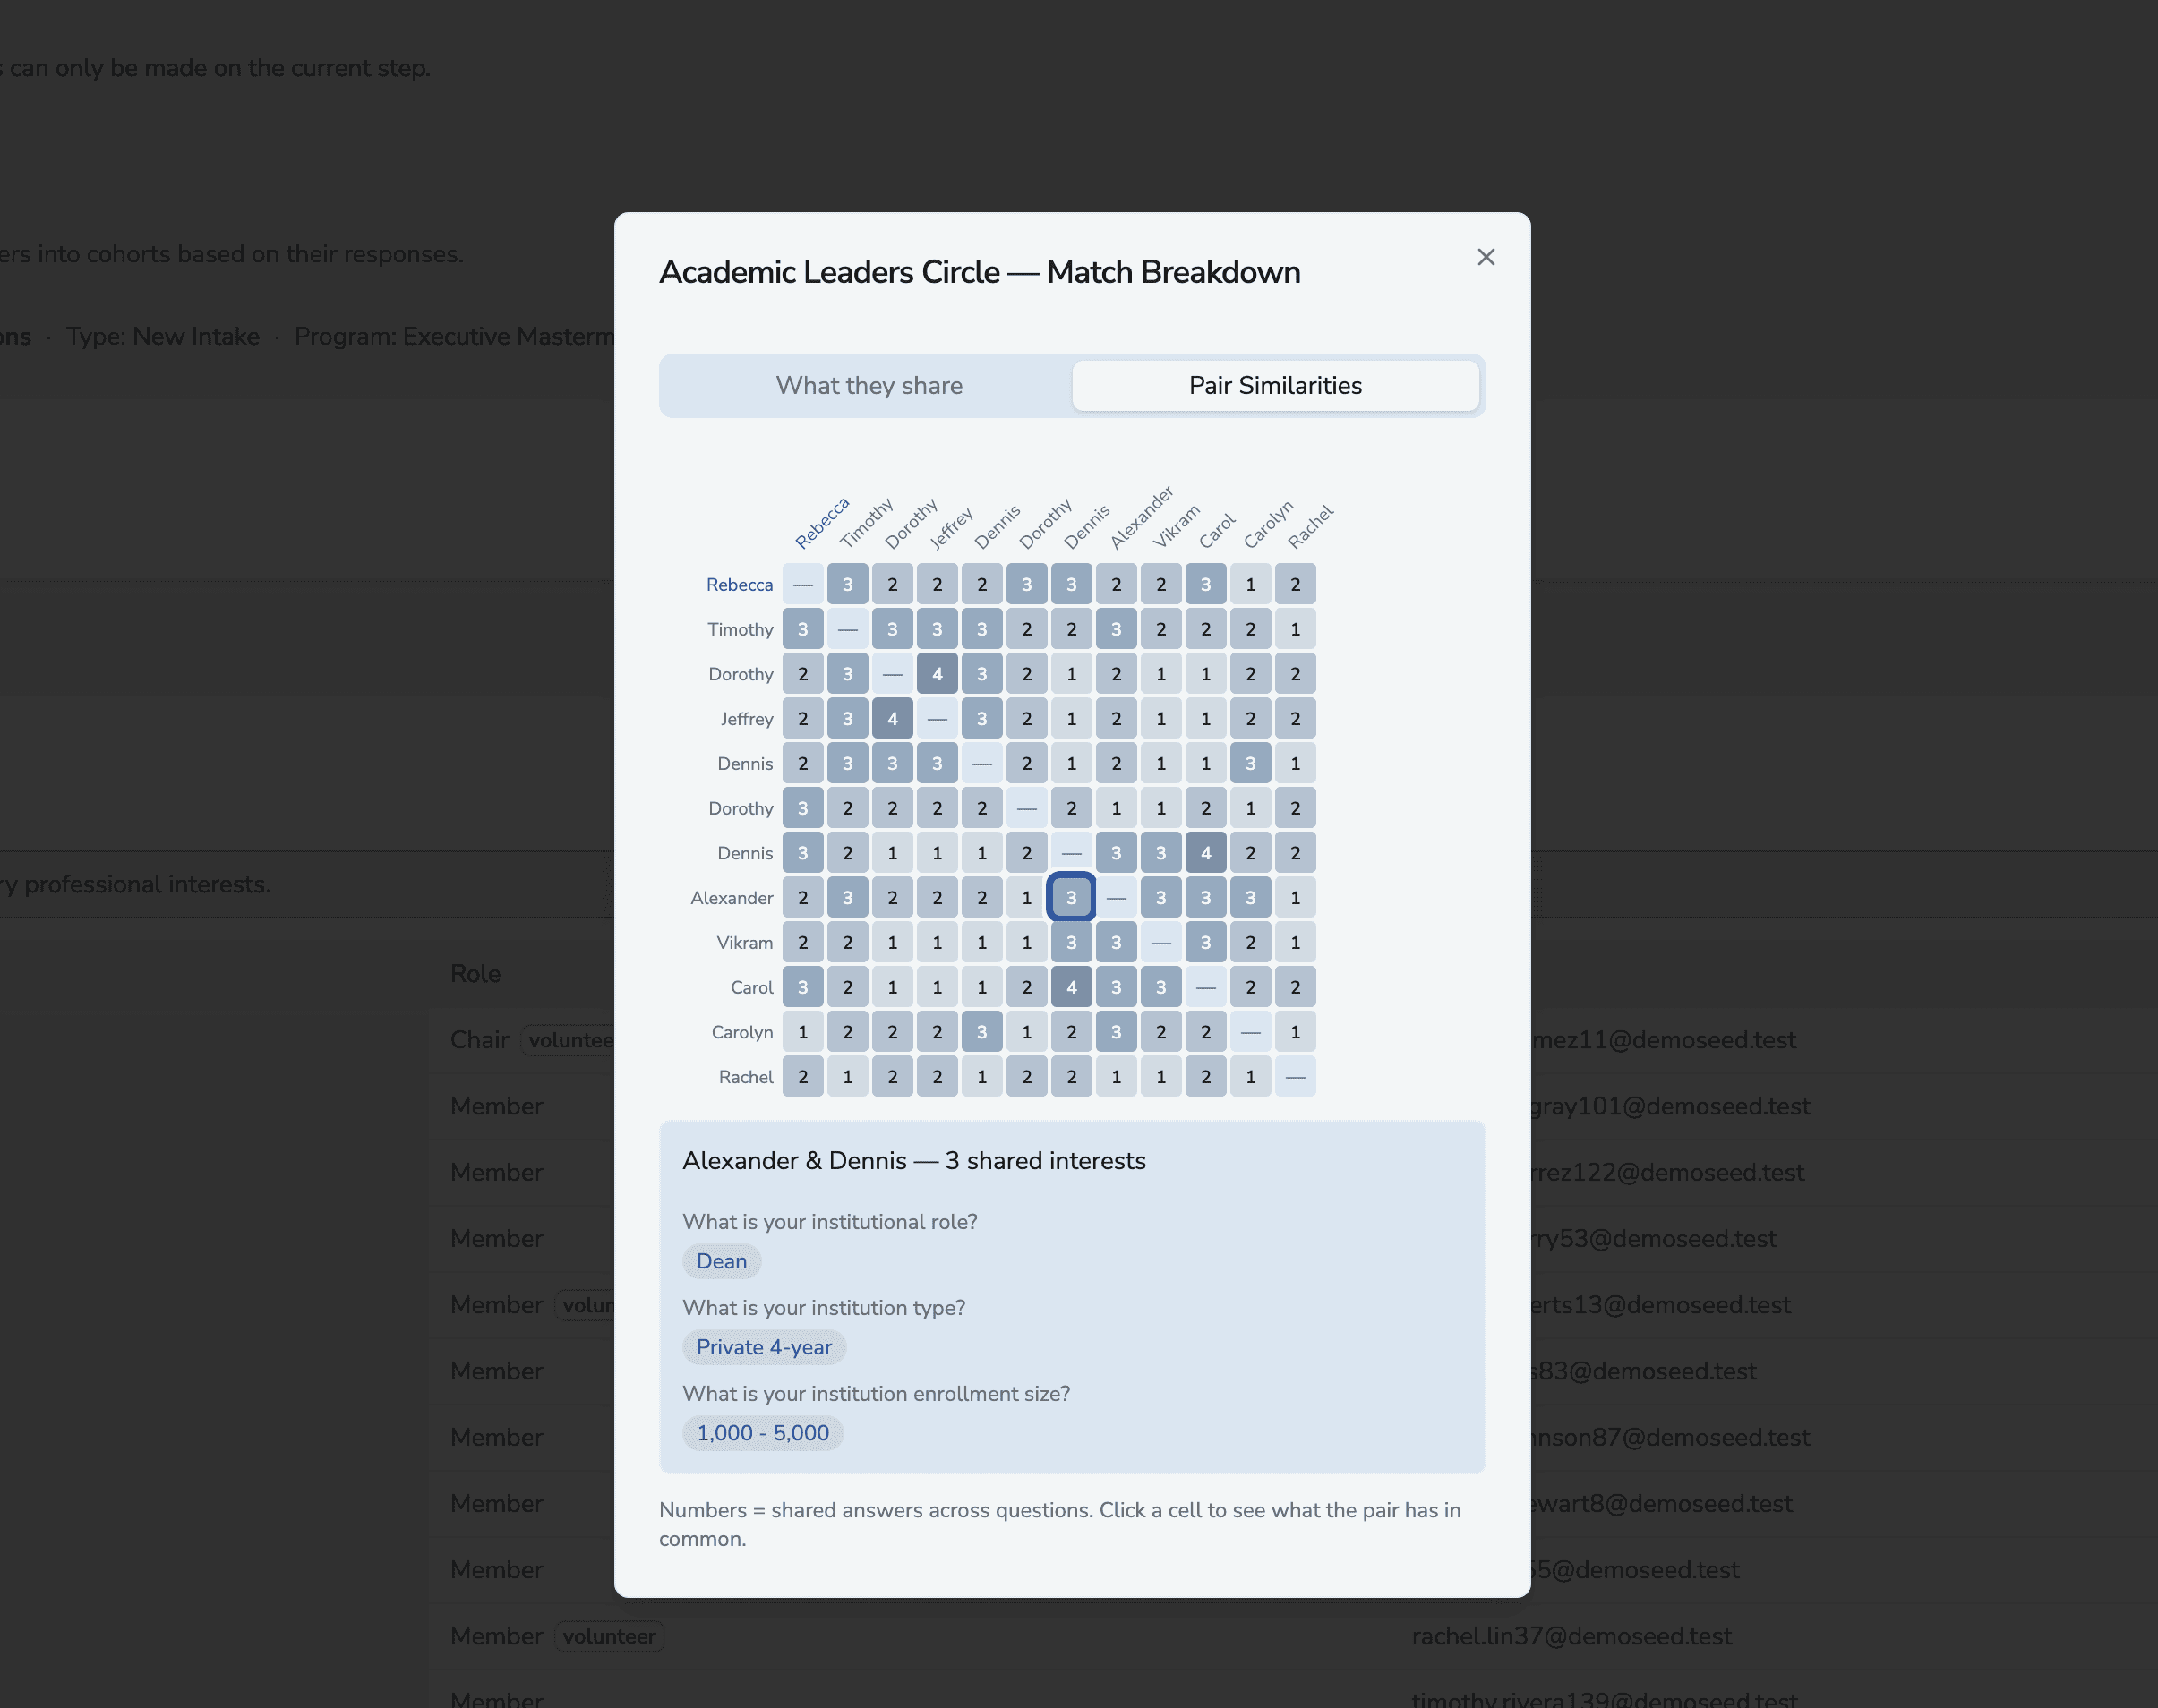Click Dennis row, Carol column cell showing 4
The image size is (2158, 1708).
[x=1205, y=853]
